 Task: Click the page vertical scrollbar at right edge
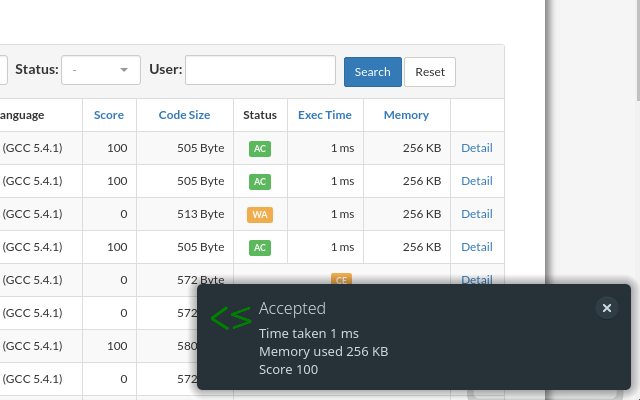638,50
